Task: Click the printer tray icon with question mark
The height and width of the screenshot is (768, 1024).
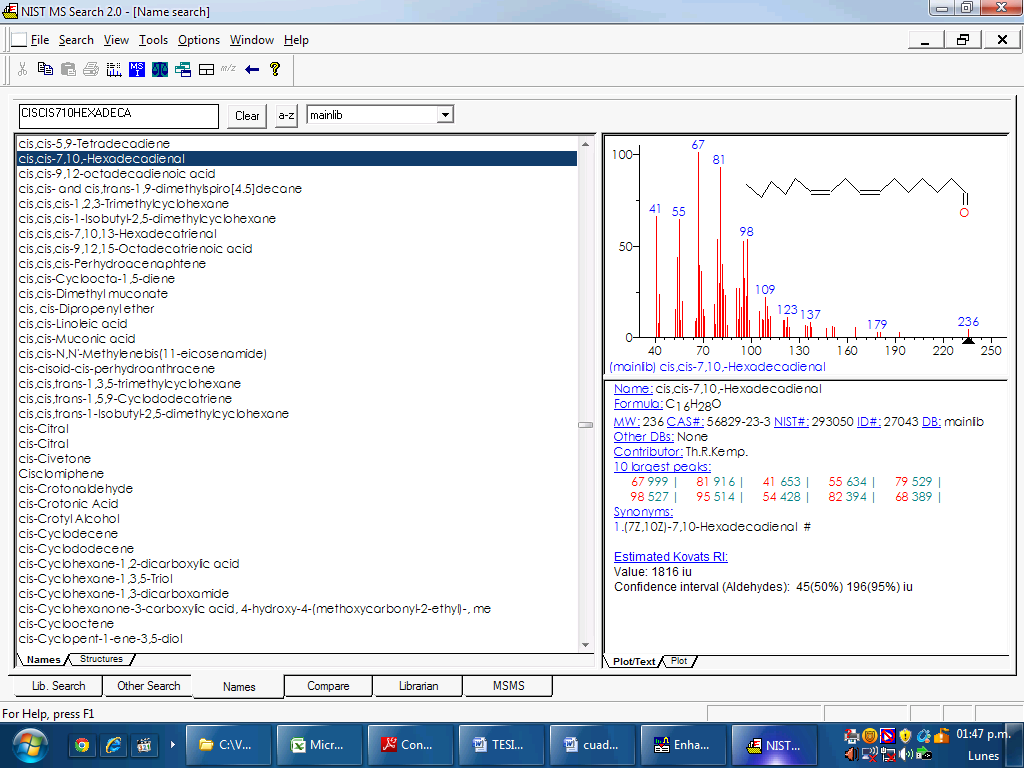Action: point(852,736)
